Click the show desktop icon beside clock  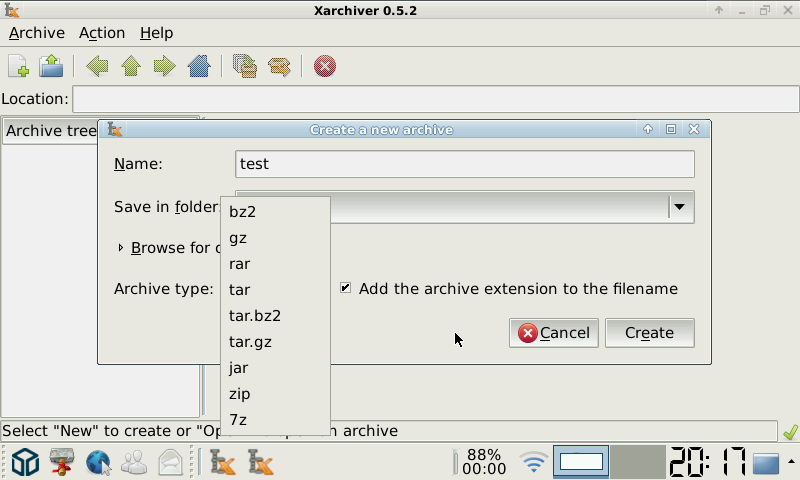click(x=765, y=463)
